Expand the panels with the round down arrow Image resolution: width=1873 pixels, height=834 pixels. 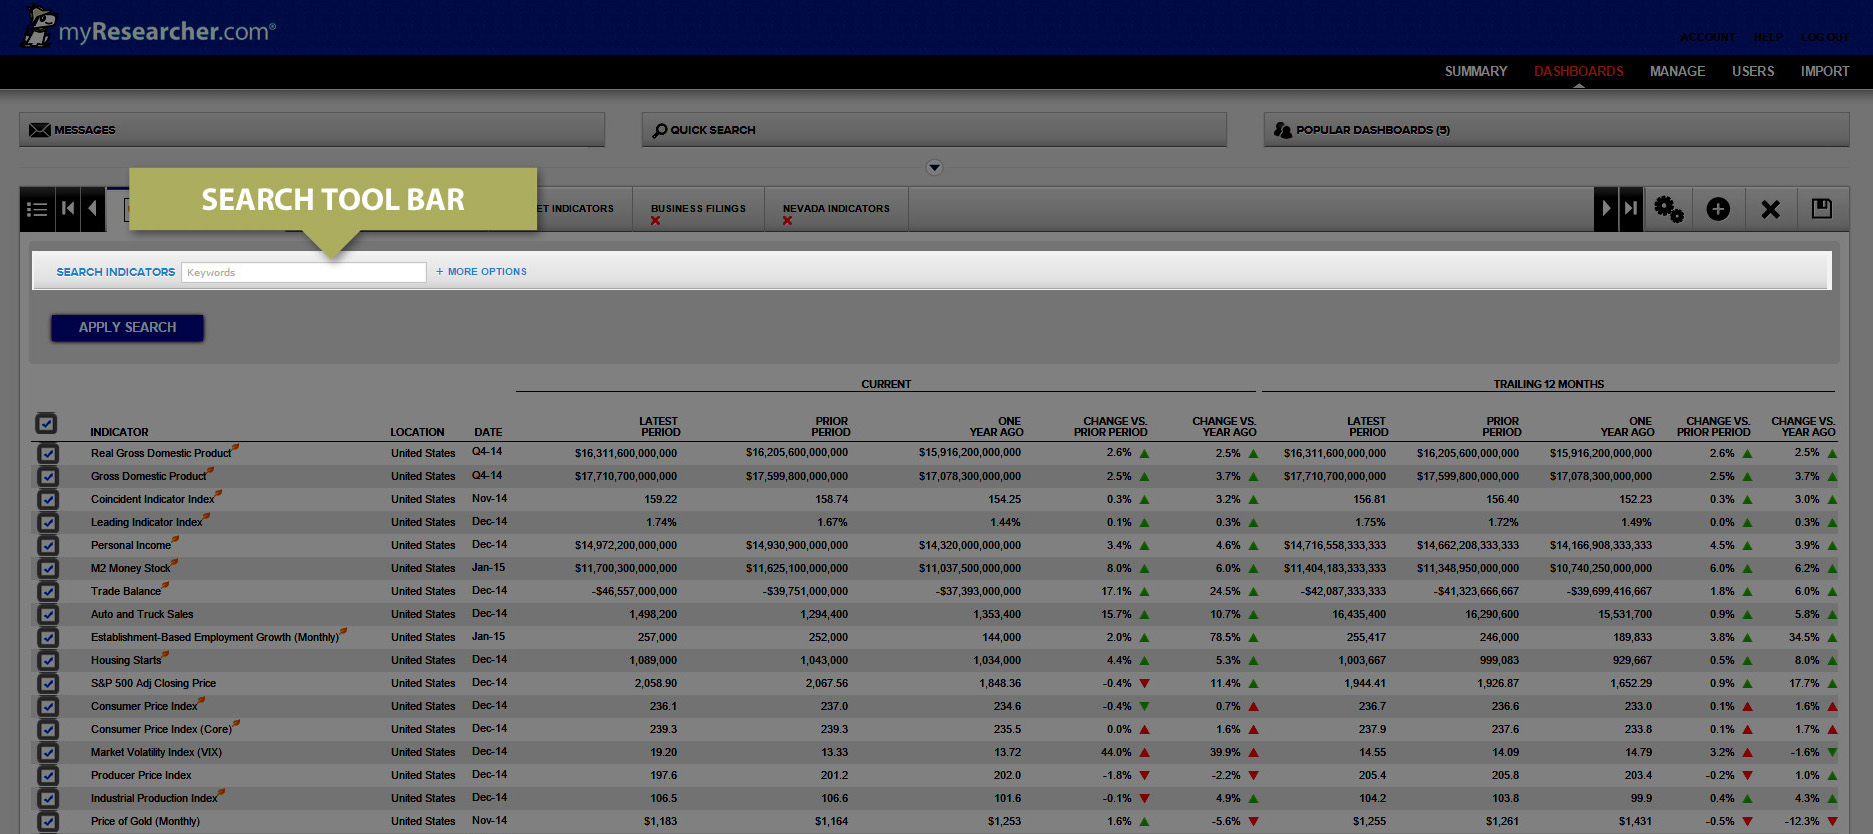934,167
